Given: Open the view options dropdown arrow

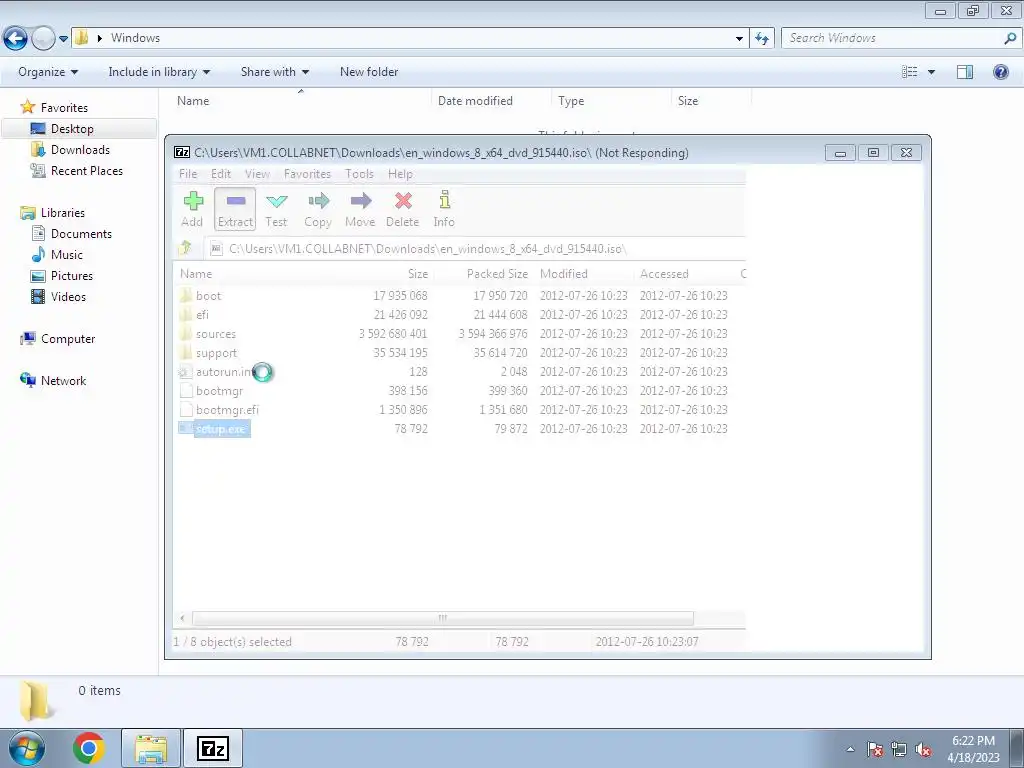Looking at the screenshot, I should 931,72.
